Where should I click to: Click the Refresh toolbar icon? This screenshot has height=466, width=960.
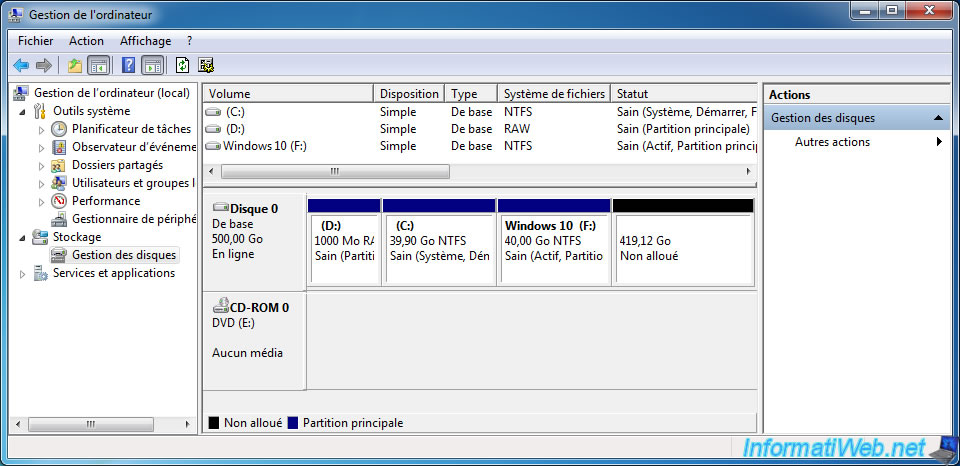[x=182, y=66]
